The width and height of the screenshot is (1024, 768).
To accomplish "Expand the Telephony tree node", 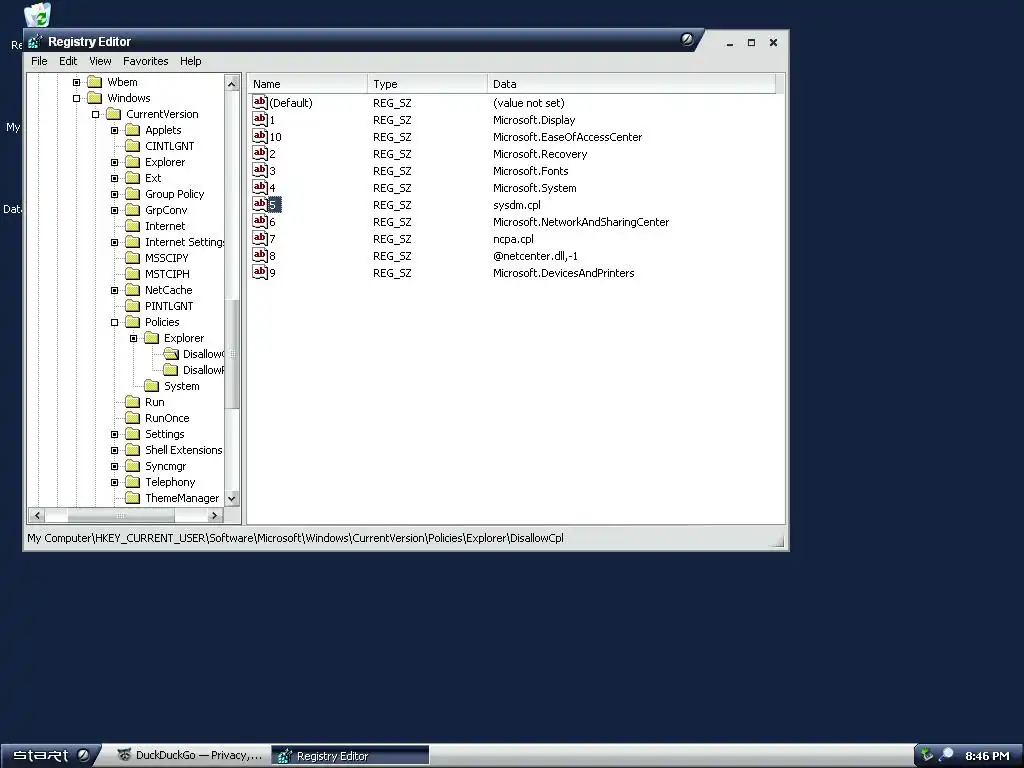I will pyautogui.click(x=114, y=482).
